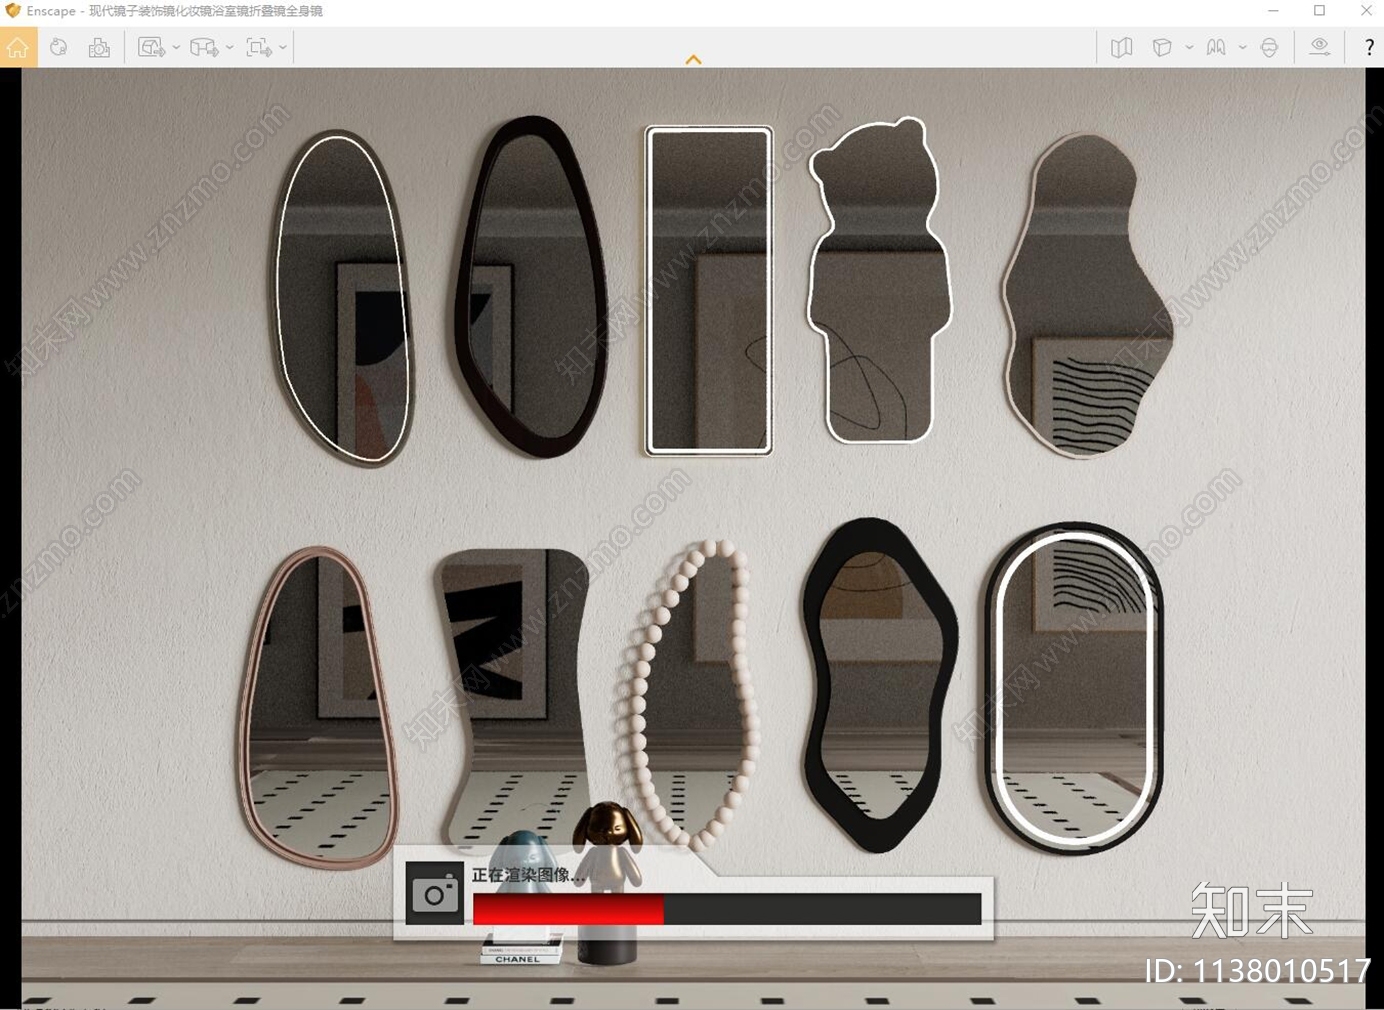This screenshot has width=1384, height=1010.
Task: Minimize the Enscape window
Action: click(x=1273, y=11)
